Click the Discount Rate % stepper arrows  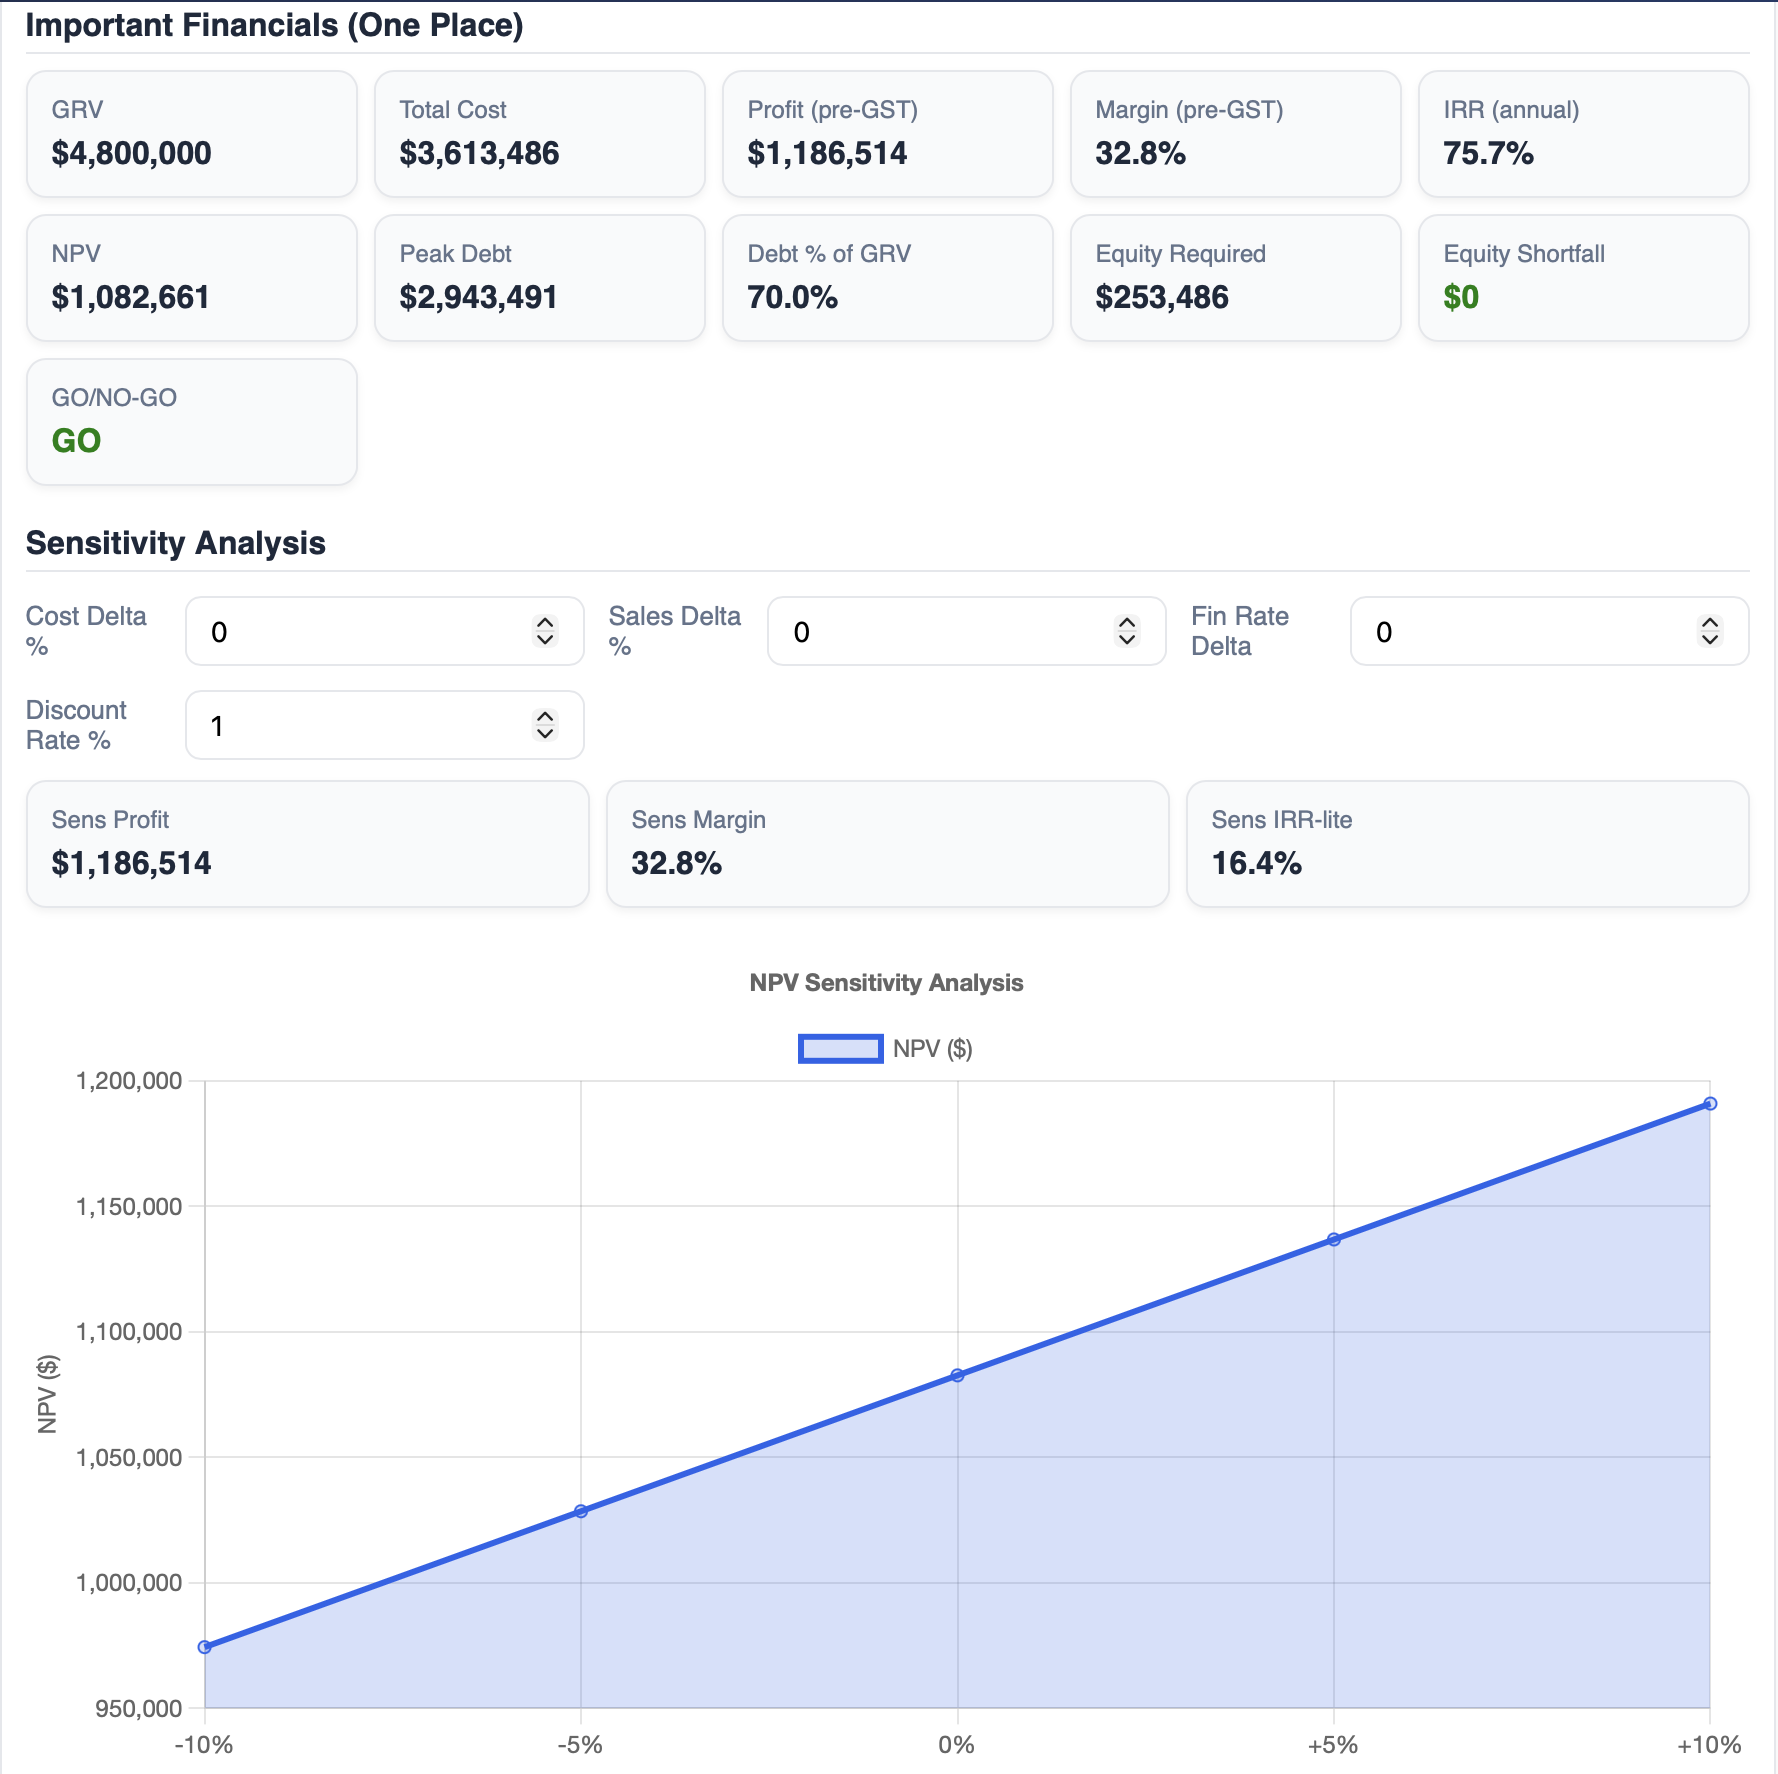pyautogui.click(x=545, y=725)
